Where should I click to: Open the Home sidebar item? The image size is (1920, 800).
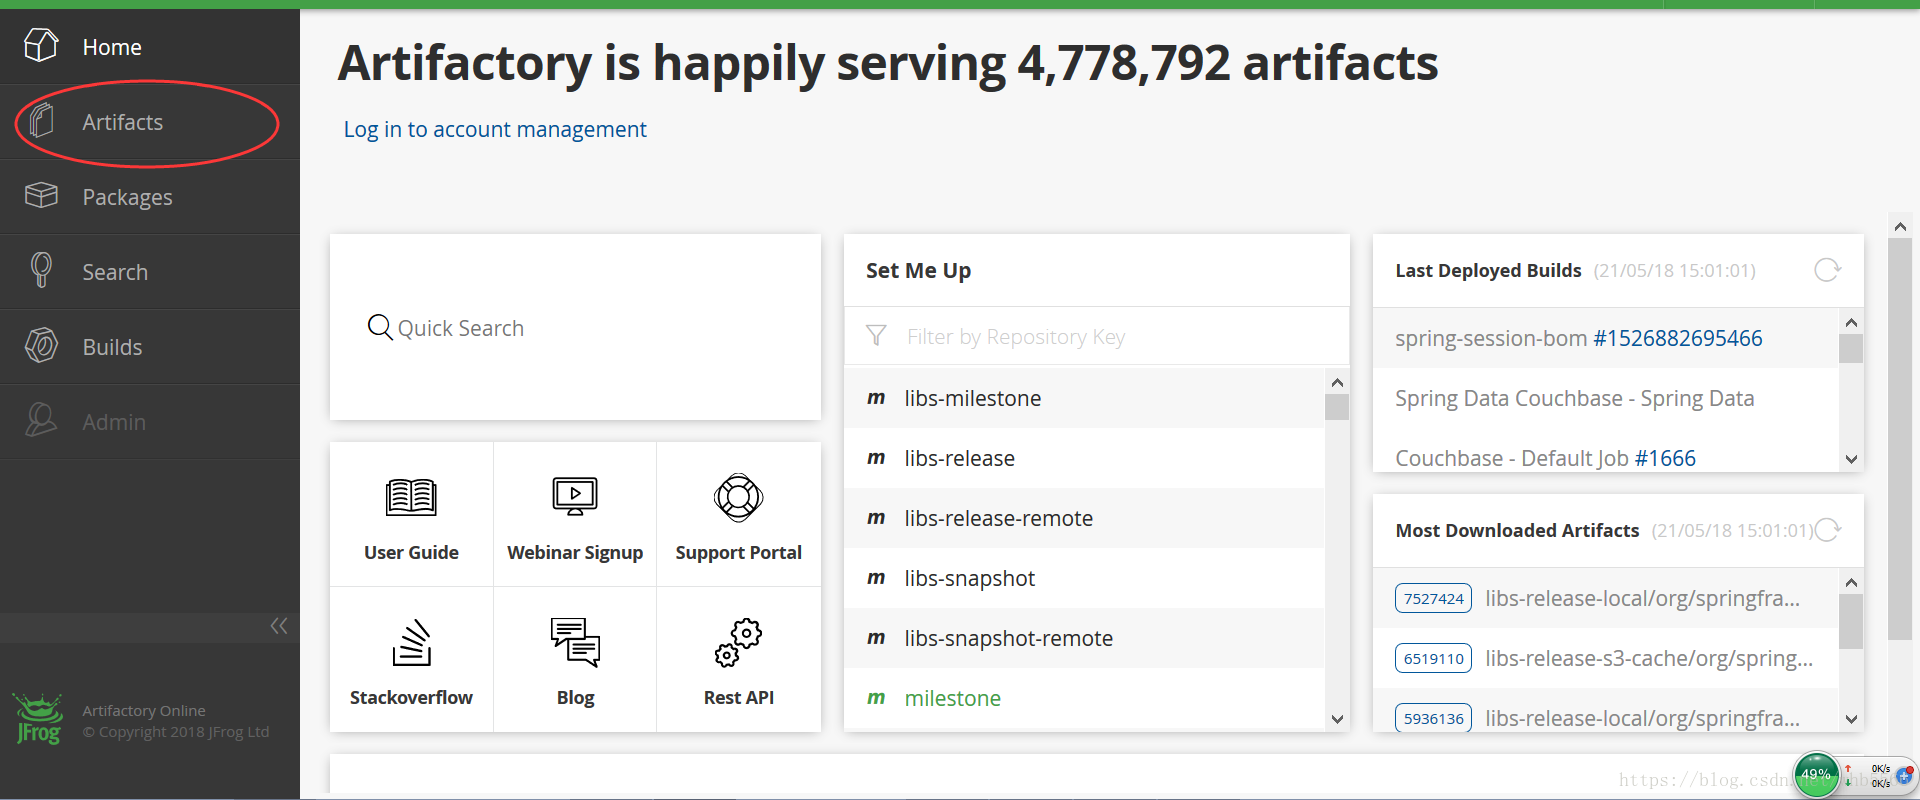tap(150, 47)
